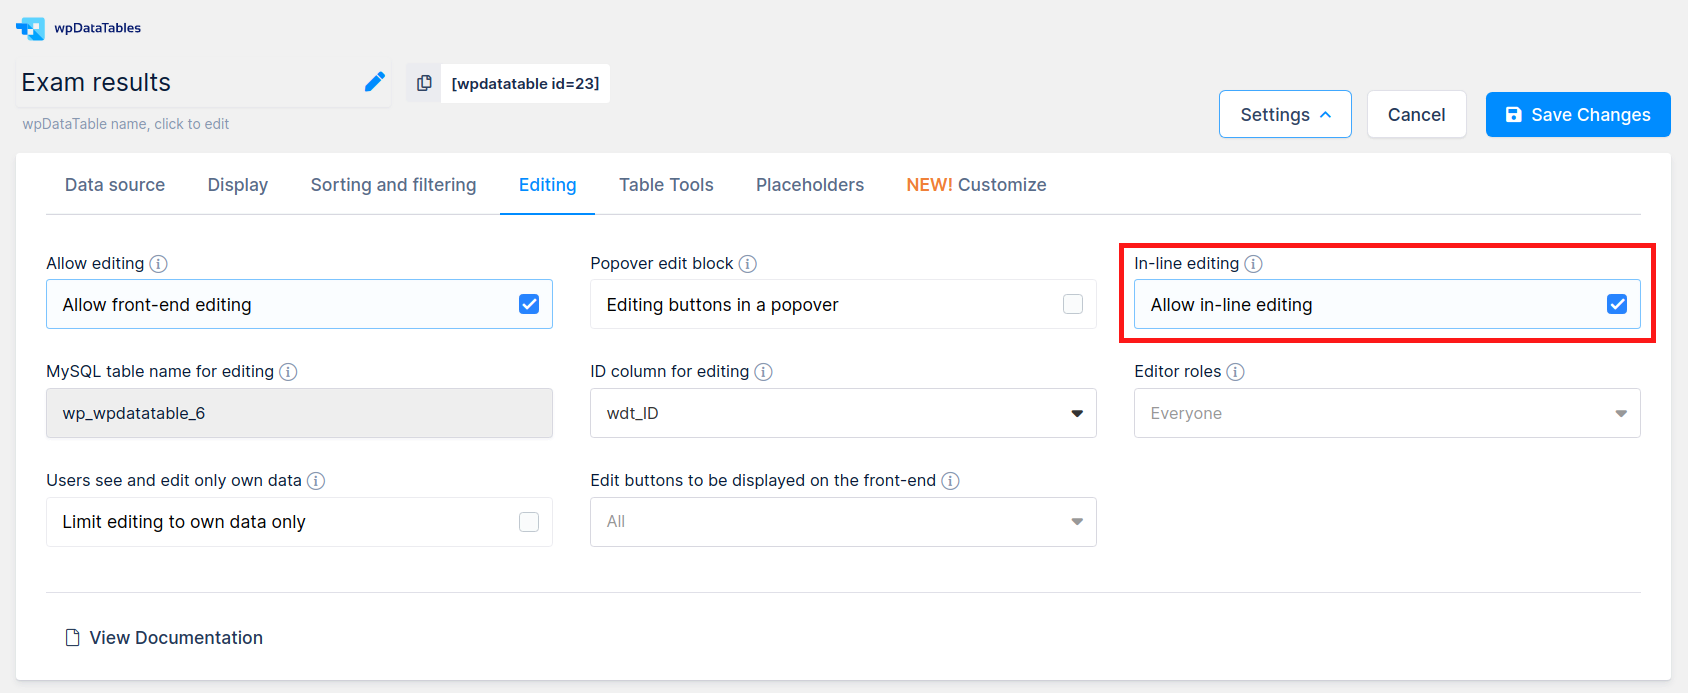The height and width of the screenshot is (693, 1688).
Task: Click the In-line editing info icon
Action: [1253, 264]
